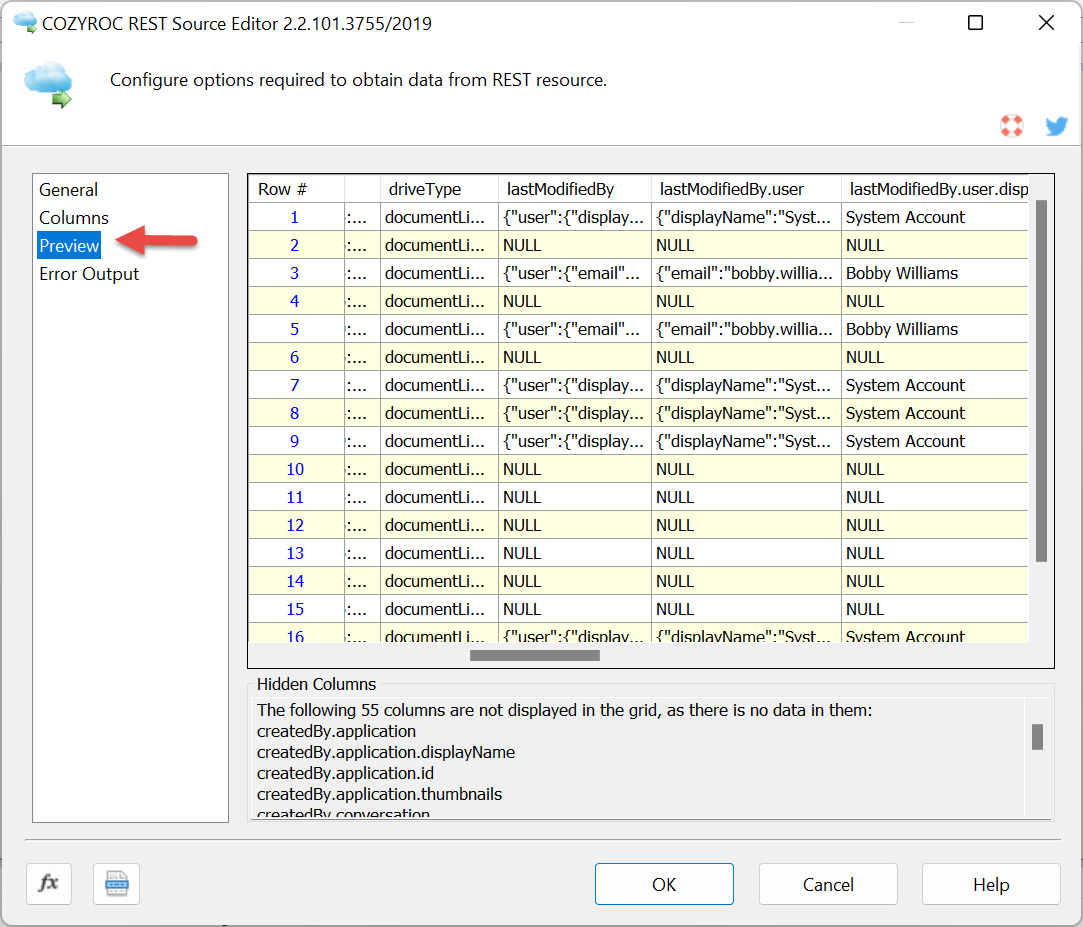Select row number 7 in grid
Viewport: 1083px width, 927px height.
[x=295, y=385]
